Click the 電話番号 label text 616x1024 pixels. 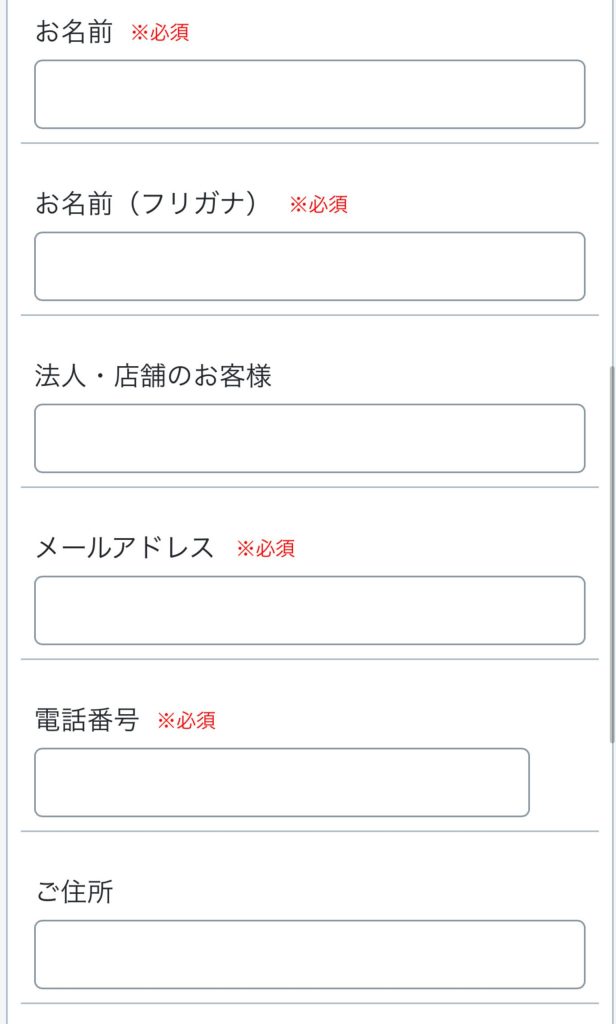pos(86,720)
